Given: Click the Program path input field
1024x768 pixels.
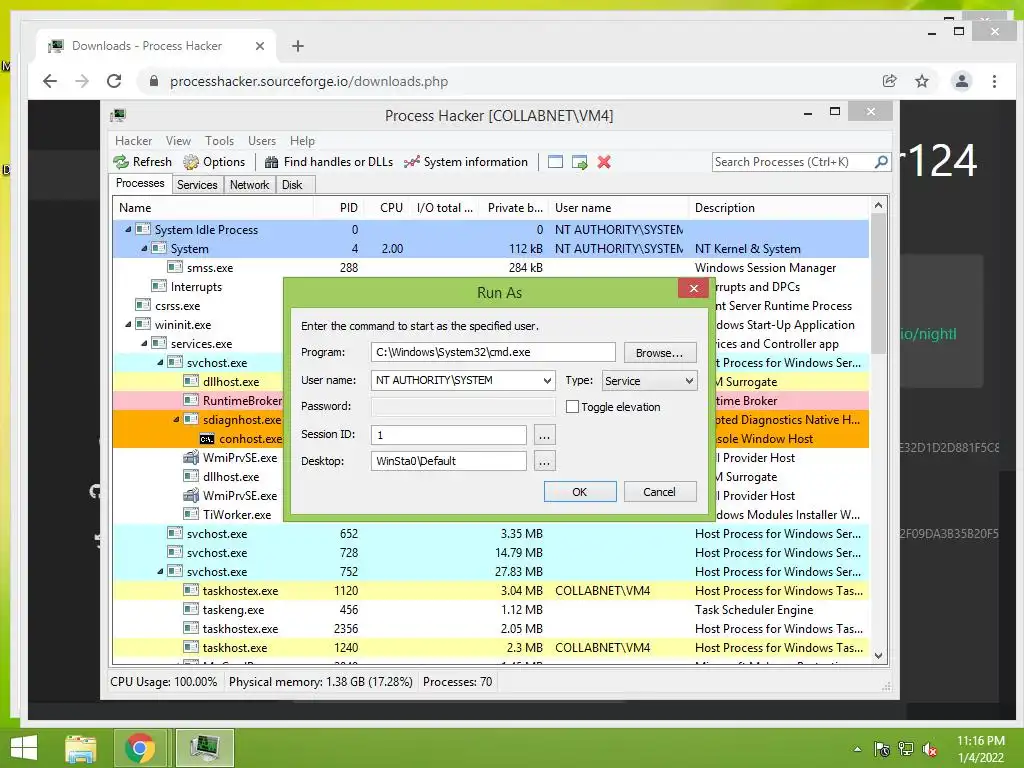Looking at the screenshot, I should pos(493,352).
